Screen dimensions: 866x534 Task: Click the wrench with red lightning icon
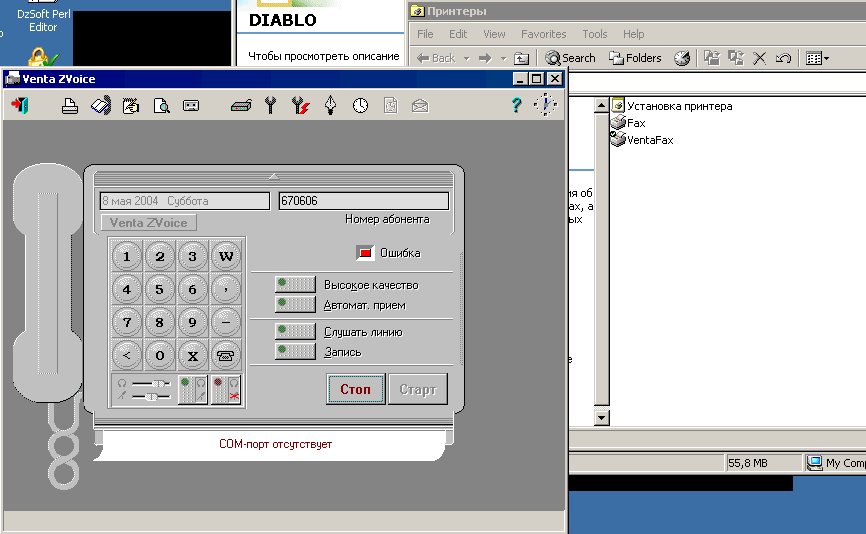300,105
